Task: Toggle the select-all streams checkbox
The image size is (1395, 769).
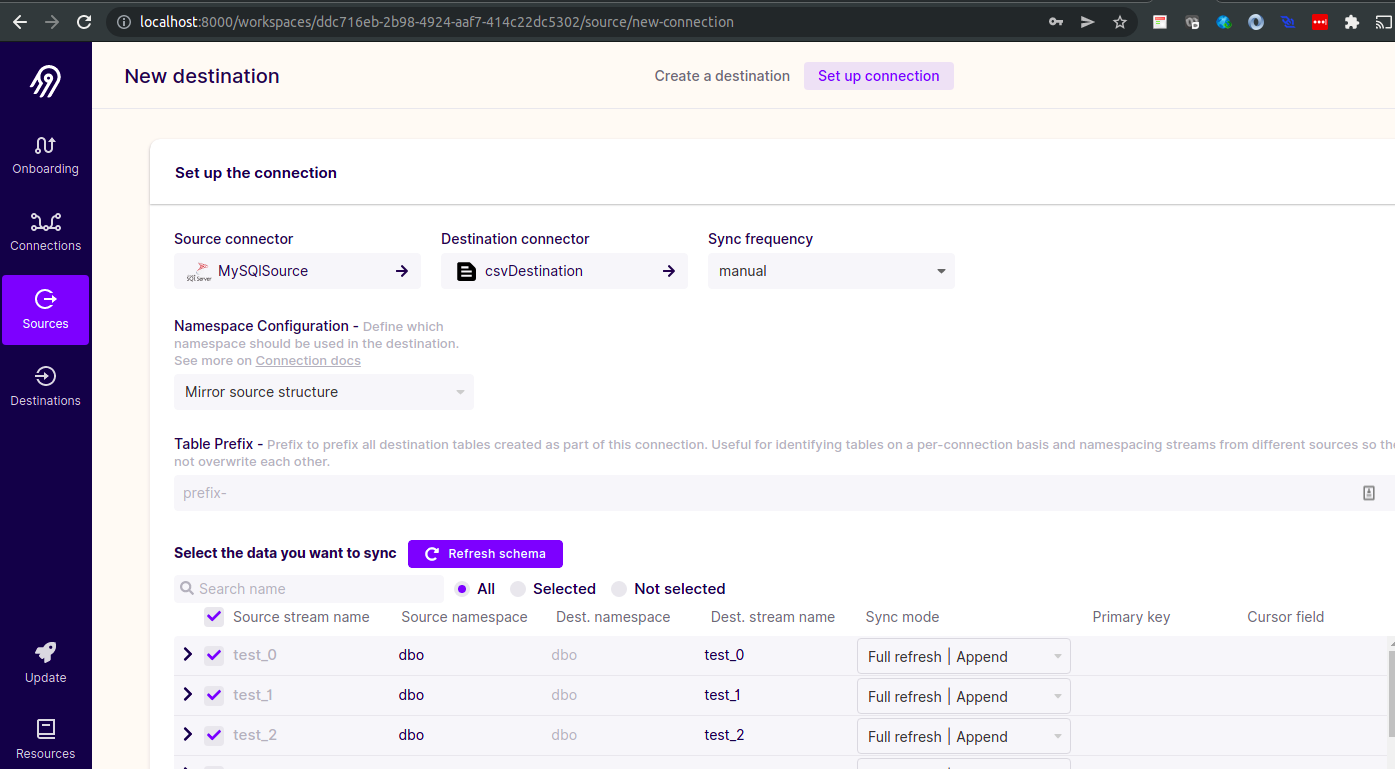Action: pyautogui.click(x=214, y=616)
